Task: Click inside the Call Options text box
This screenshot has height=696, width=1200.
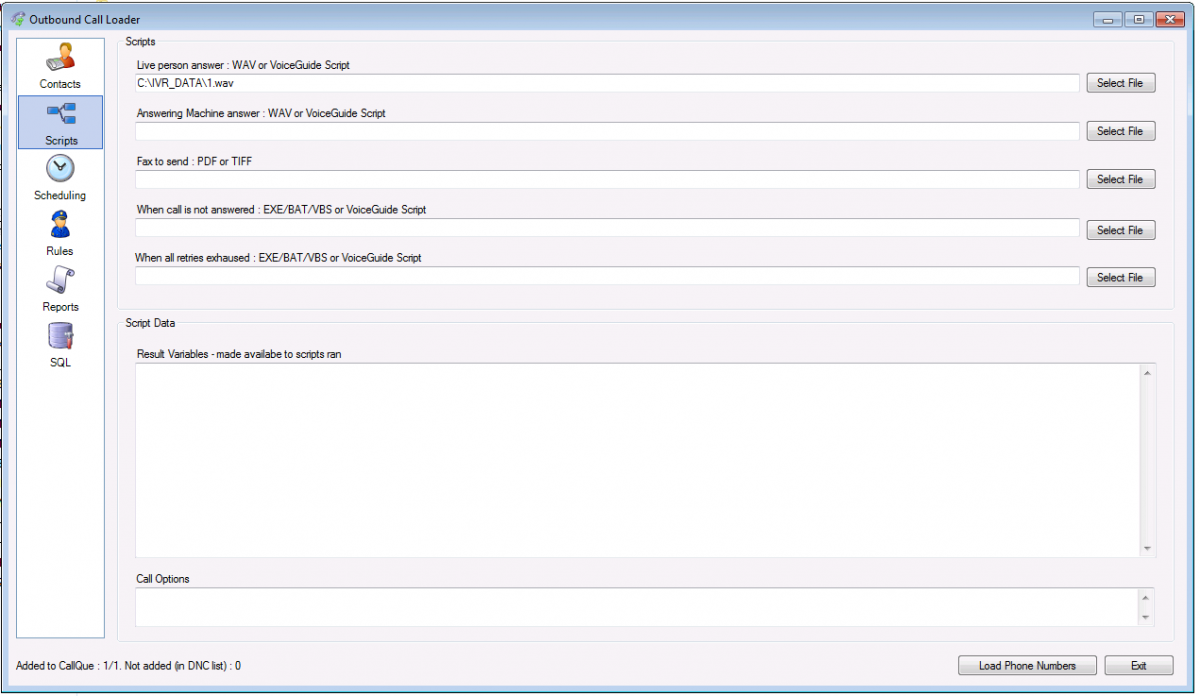Action: click(637, 607)
